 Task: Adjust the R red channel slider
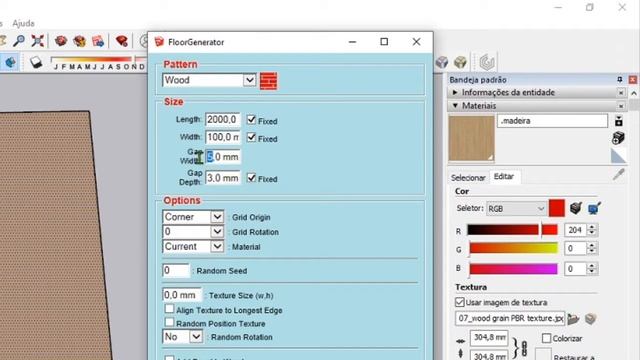[512, 230]
